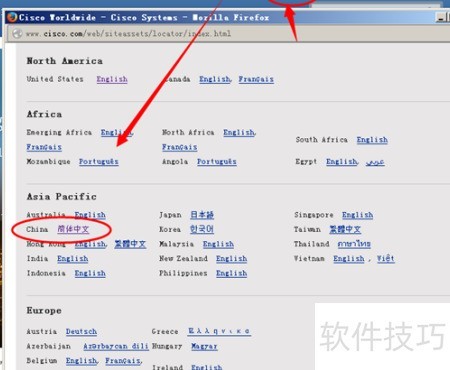Image resolution: width=450 pixels, height=370 pixels.
Task: Open Korea Korean language link
Action: 202,229
